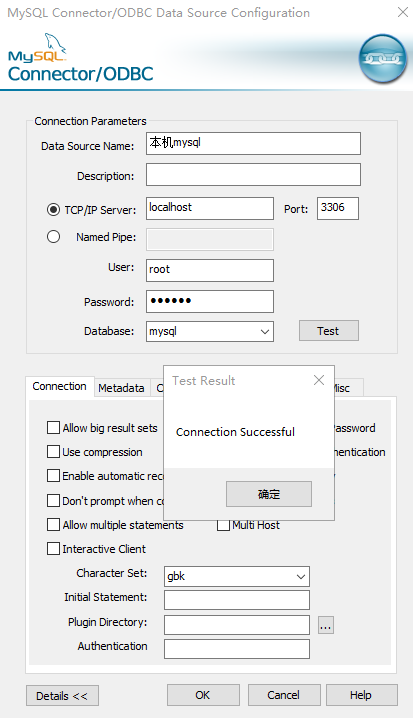Open plugin directory browse button

point(326,625)
